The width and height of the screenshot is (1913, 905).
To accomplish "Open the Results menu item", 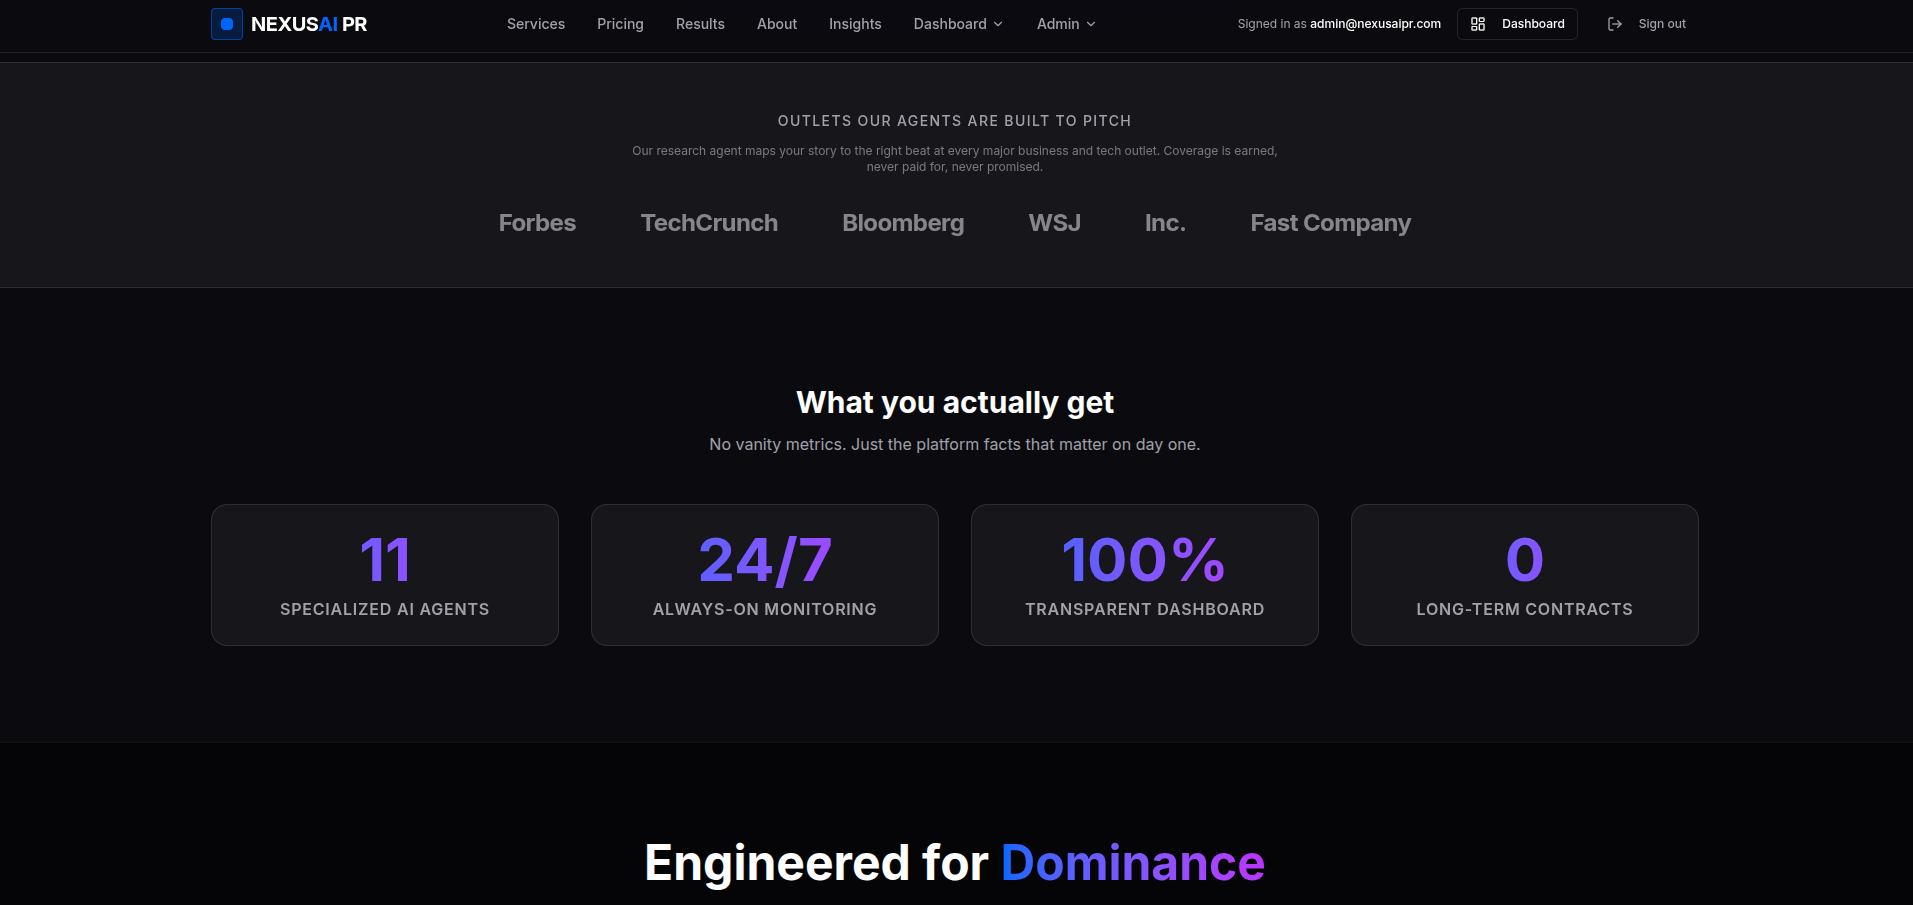I will [700, 24].
